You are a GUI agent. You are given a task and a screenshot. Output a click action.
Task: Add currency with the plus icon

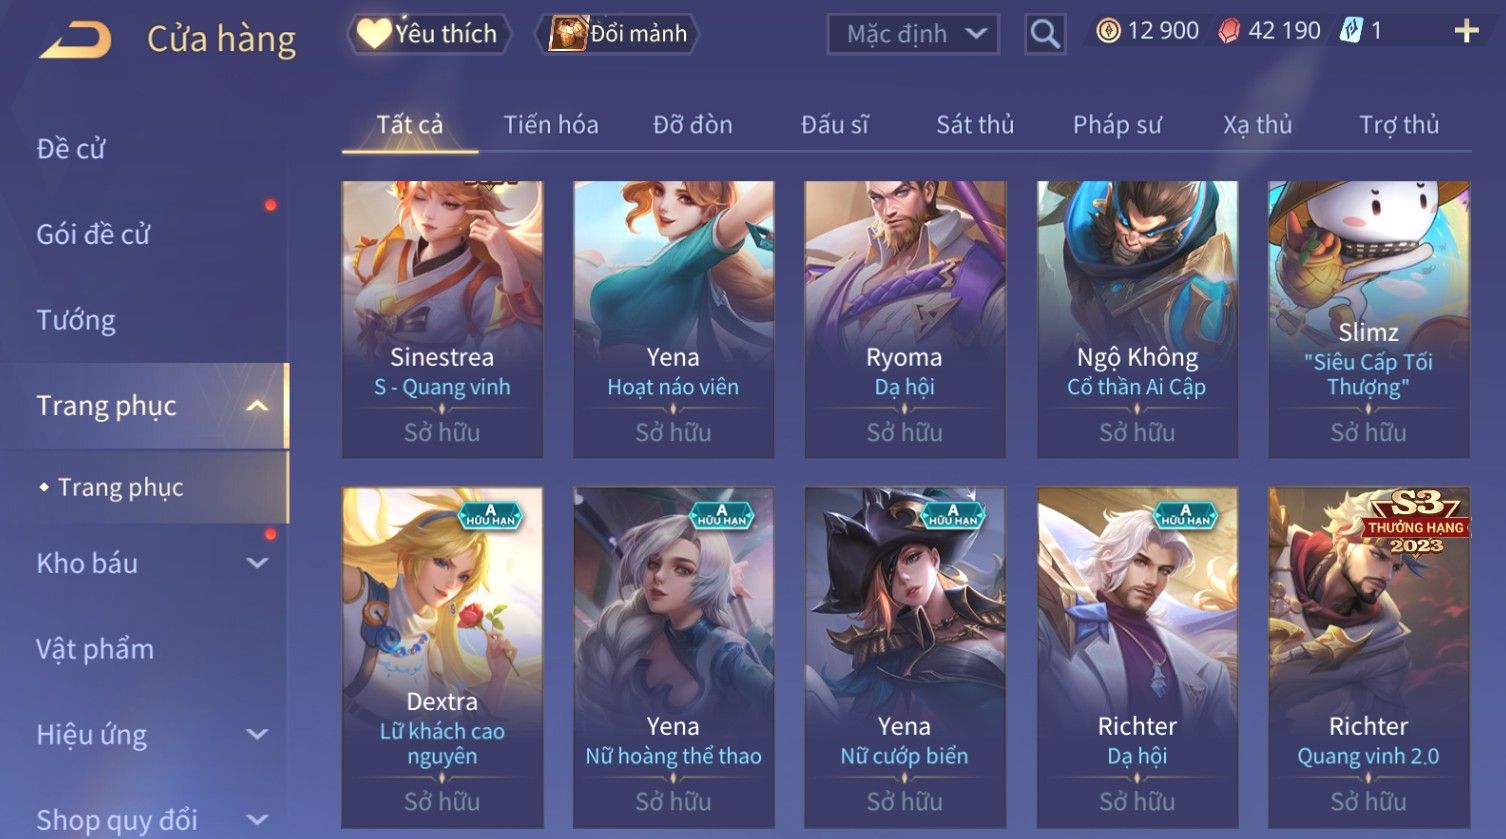1466,31
